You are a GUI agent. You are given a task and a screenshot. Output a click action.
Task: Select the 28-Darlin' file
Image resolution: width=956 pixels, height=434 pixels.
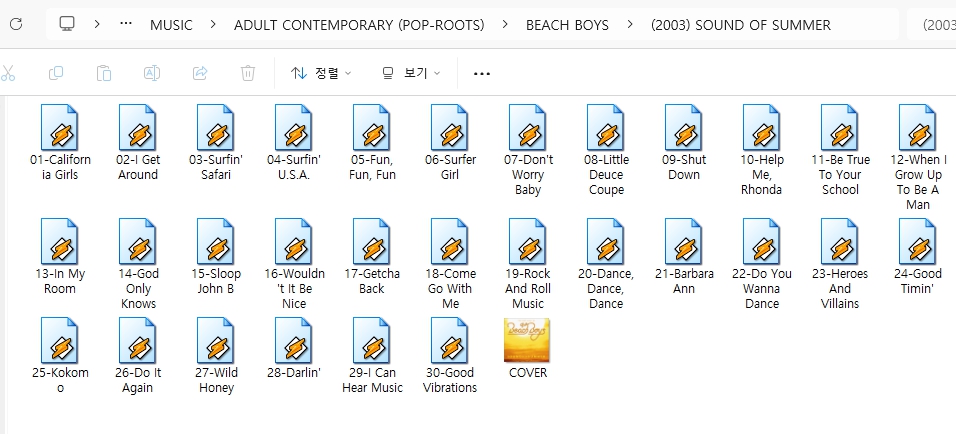click(x=294, y=348)
